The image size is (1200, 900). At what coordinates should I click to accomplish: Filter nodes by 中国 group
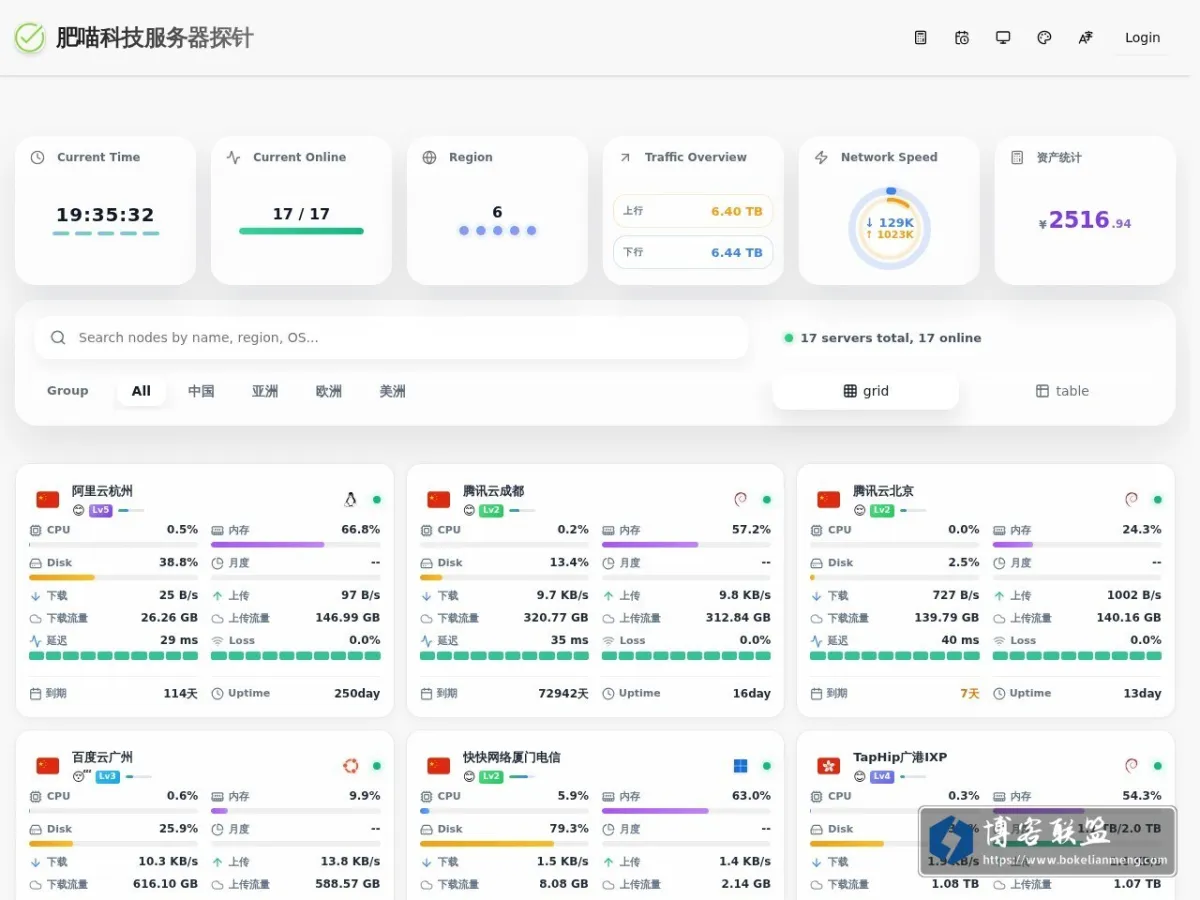click(201, 391)
